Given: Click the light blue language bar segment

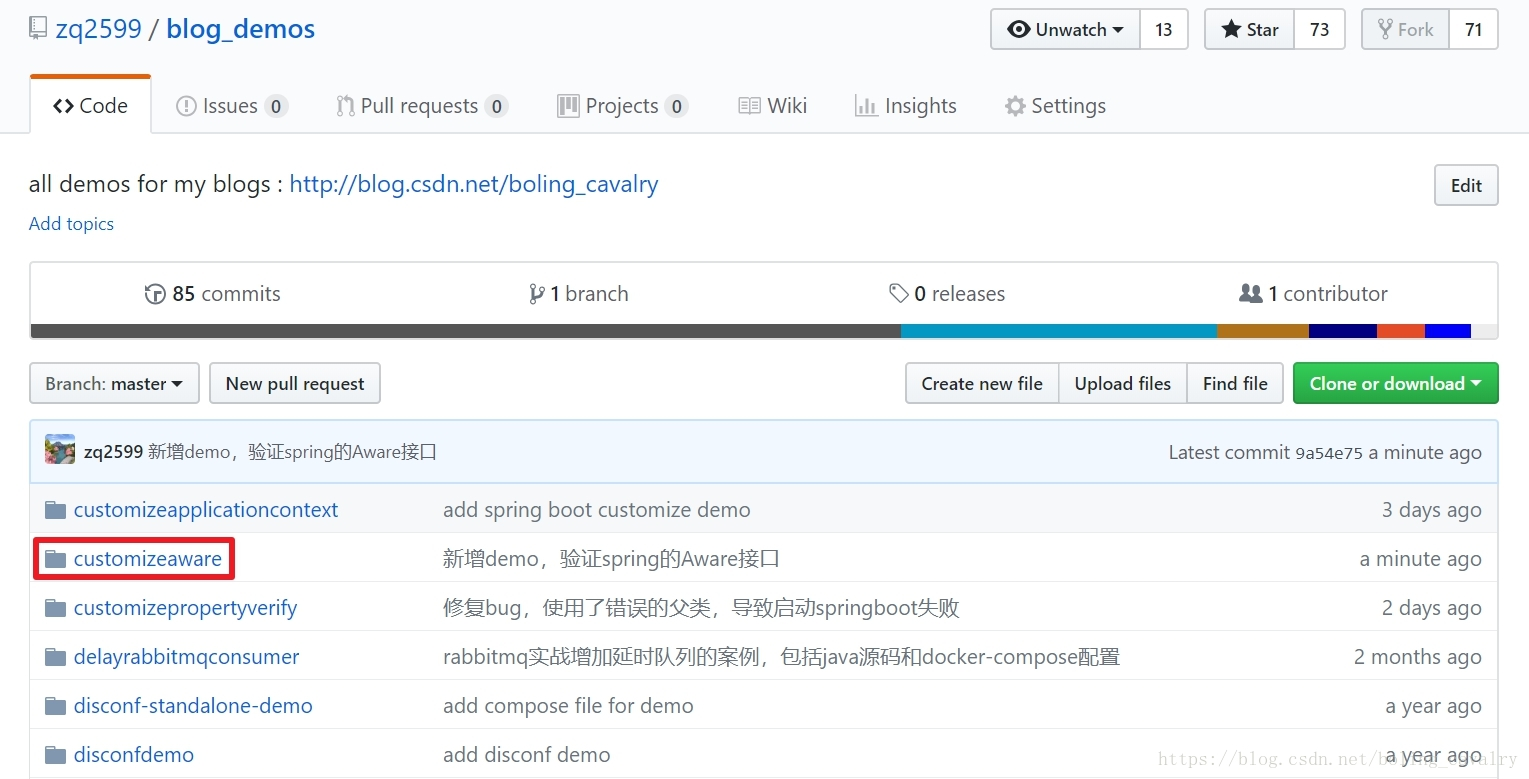Looking at the screenshot, I should [x=1059, y=331].
